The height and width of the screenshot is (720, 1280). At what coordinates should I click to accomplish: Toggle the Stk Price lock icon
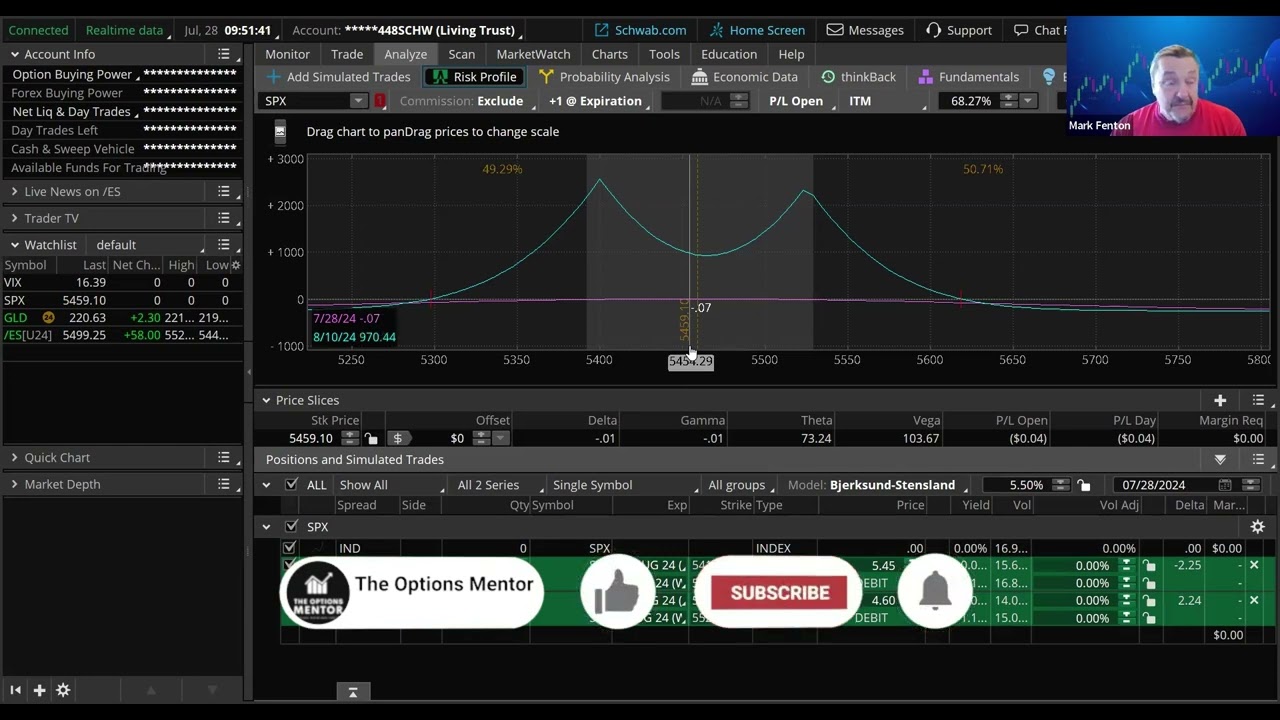(371, 438)
